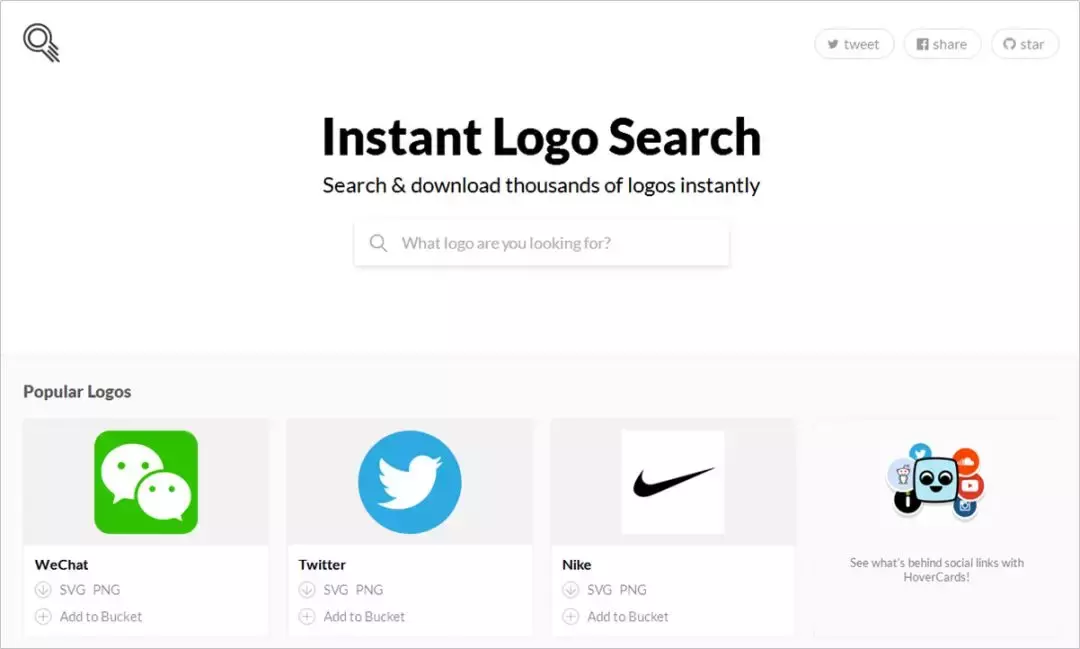Select the Nike swoosh logo thumbnail

tap(673, 482)
